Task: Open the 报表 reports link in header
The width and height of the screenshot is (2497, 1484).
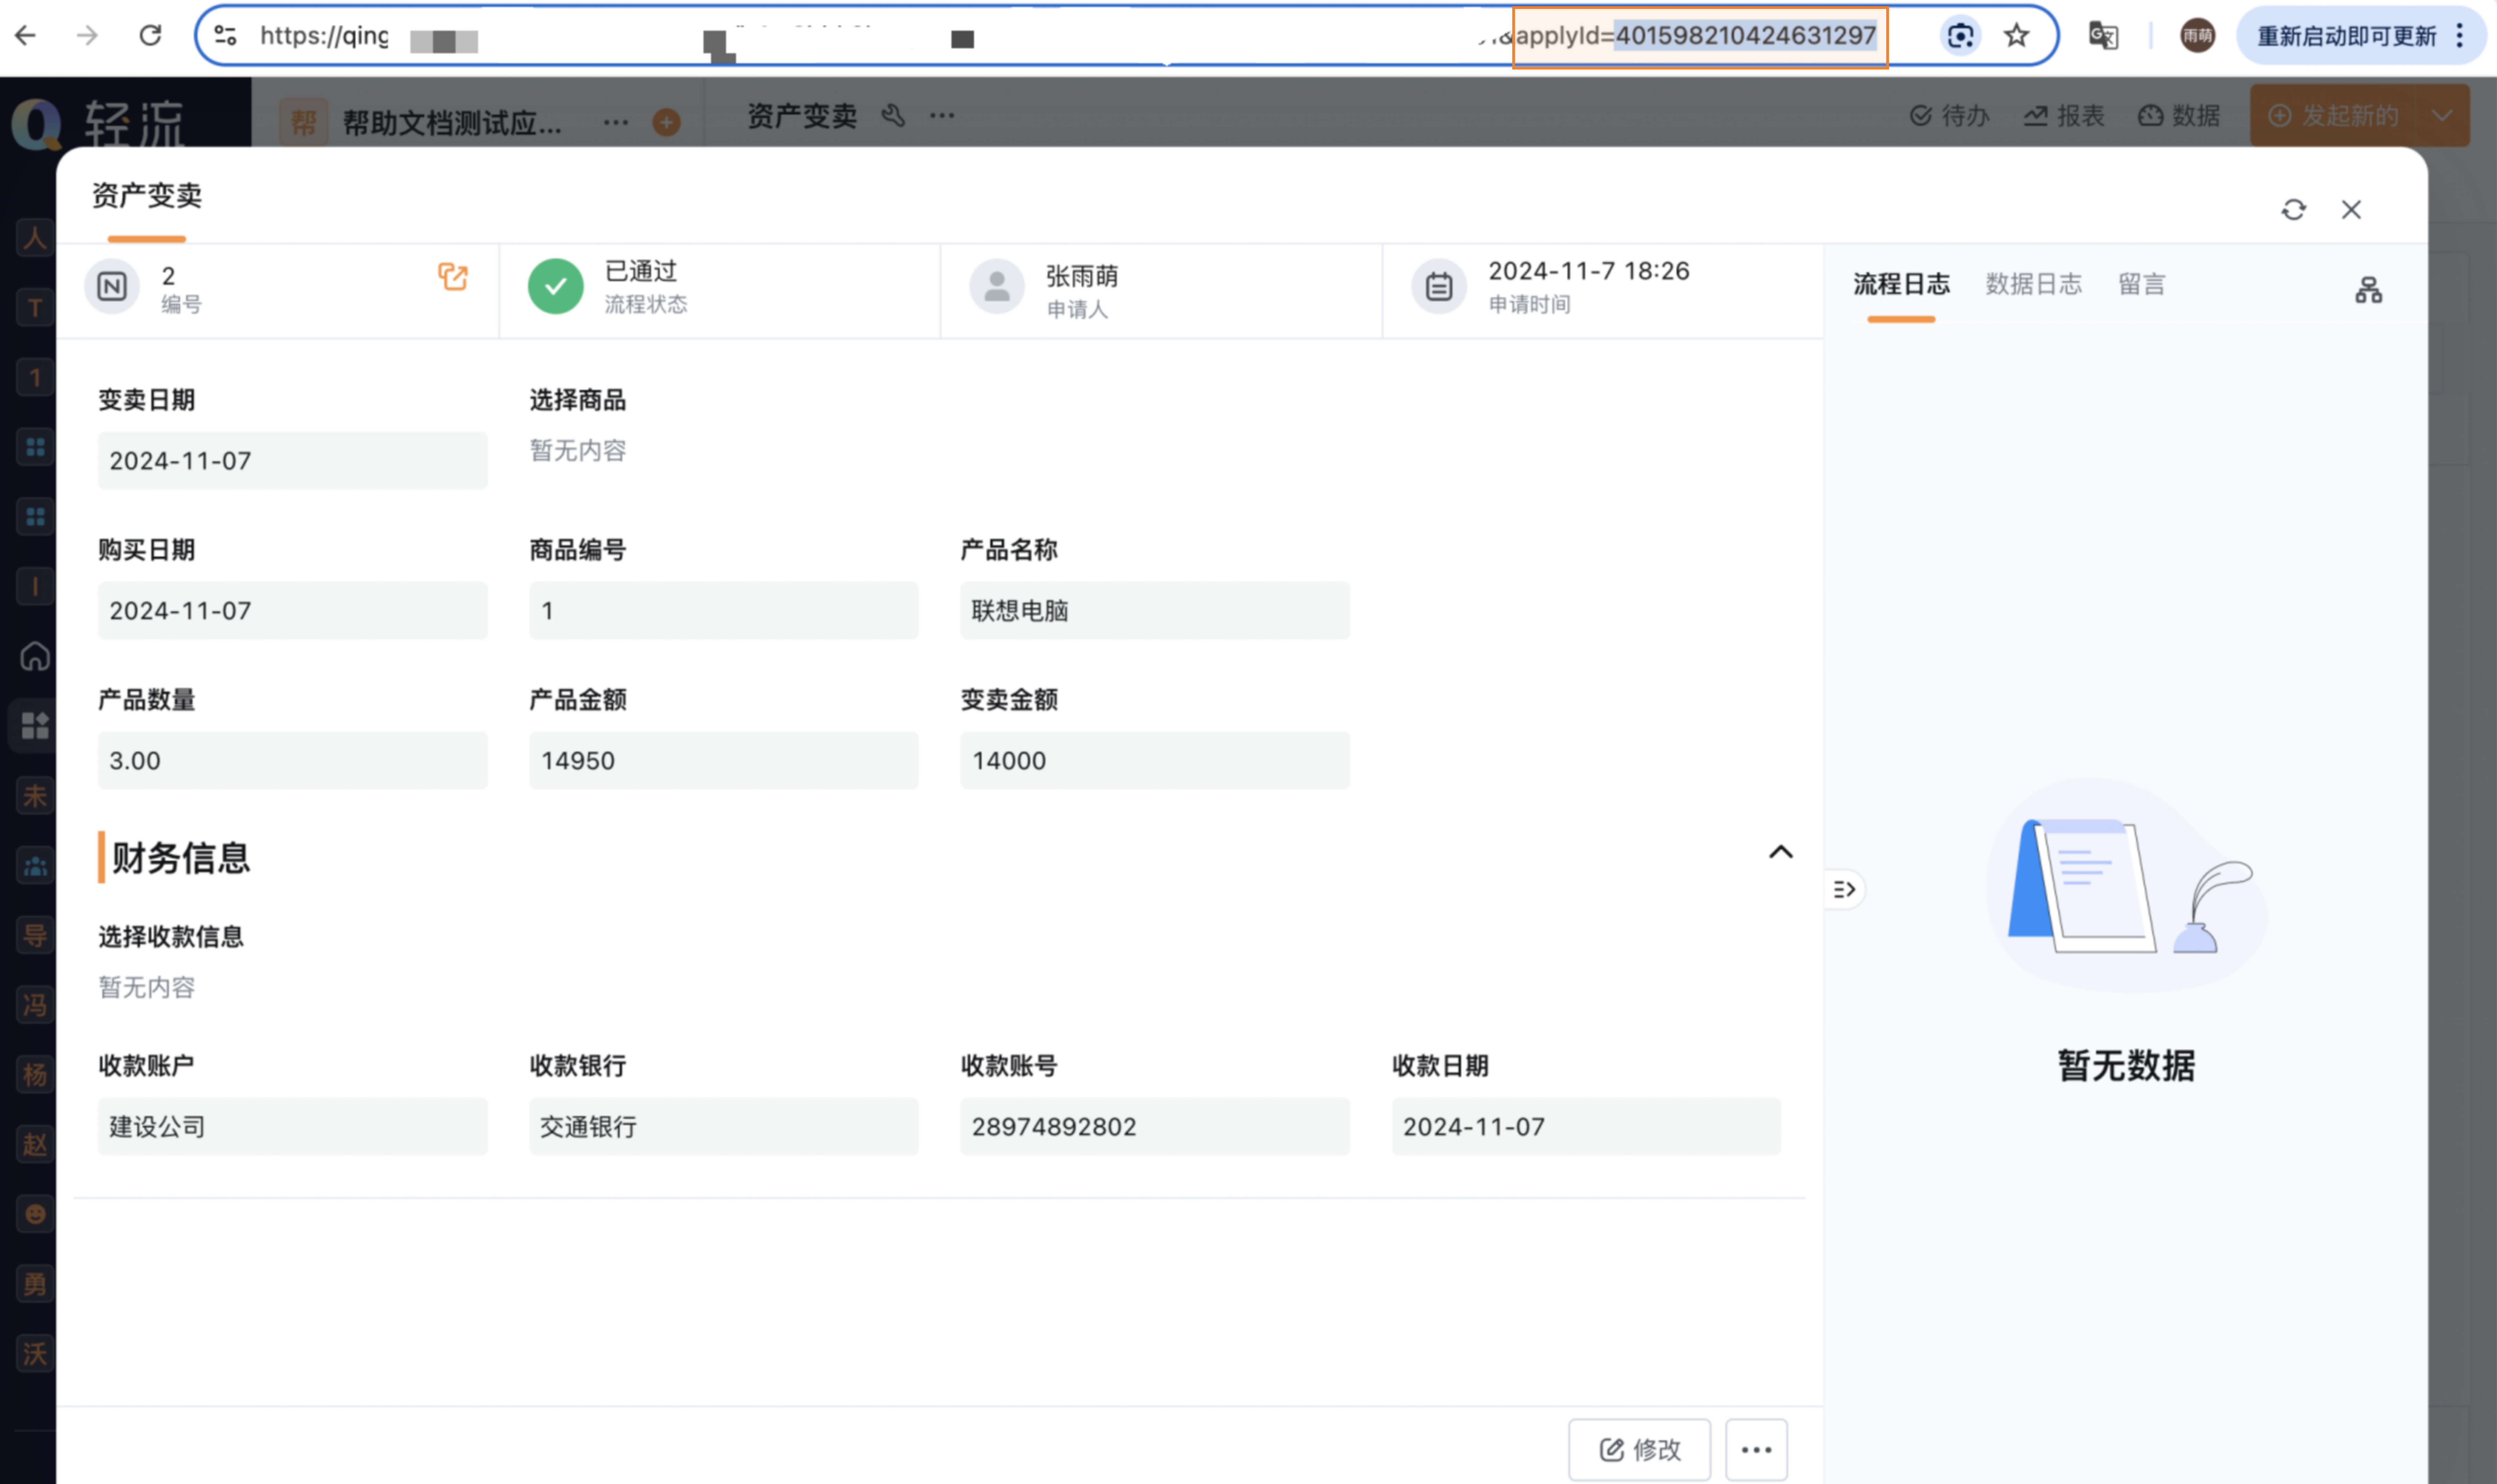Action: pyautogui.click(x=2064, y=116)
